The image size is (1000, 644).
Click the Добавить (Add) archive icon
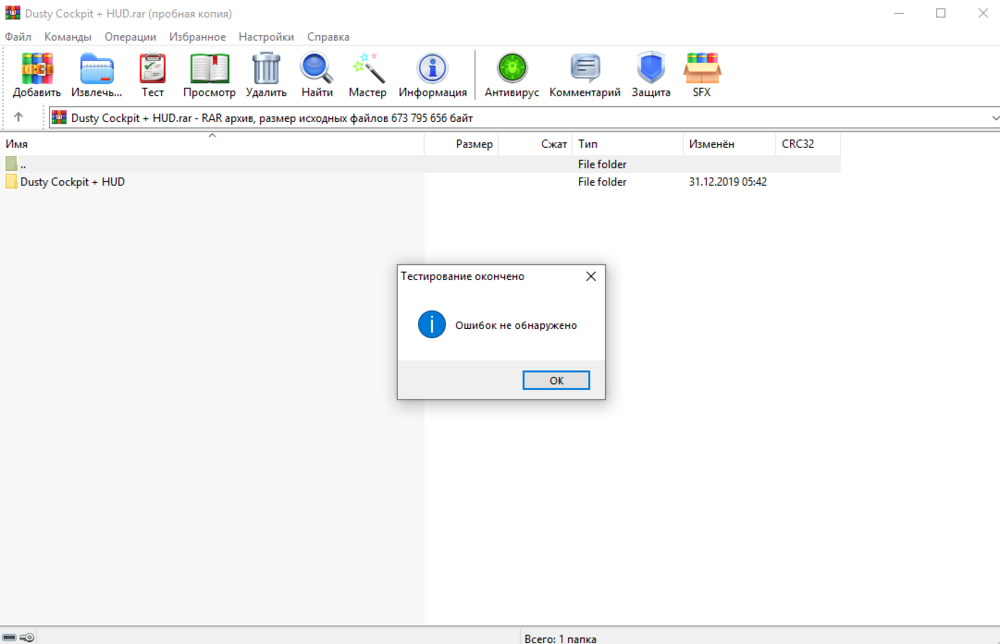35,68
